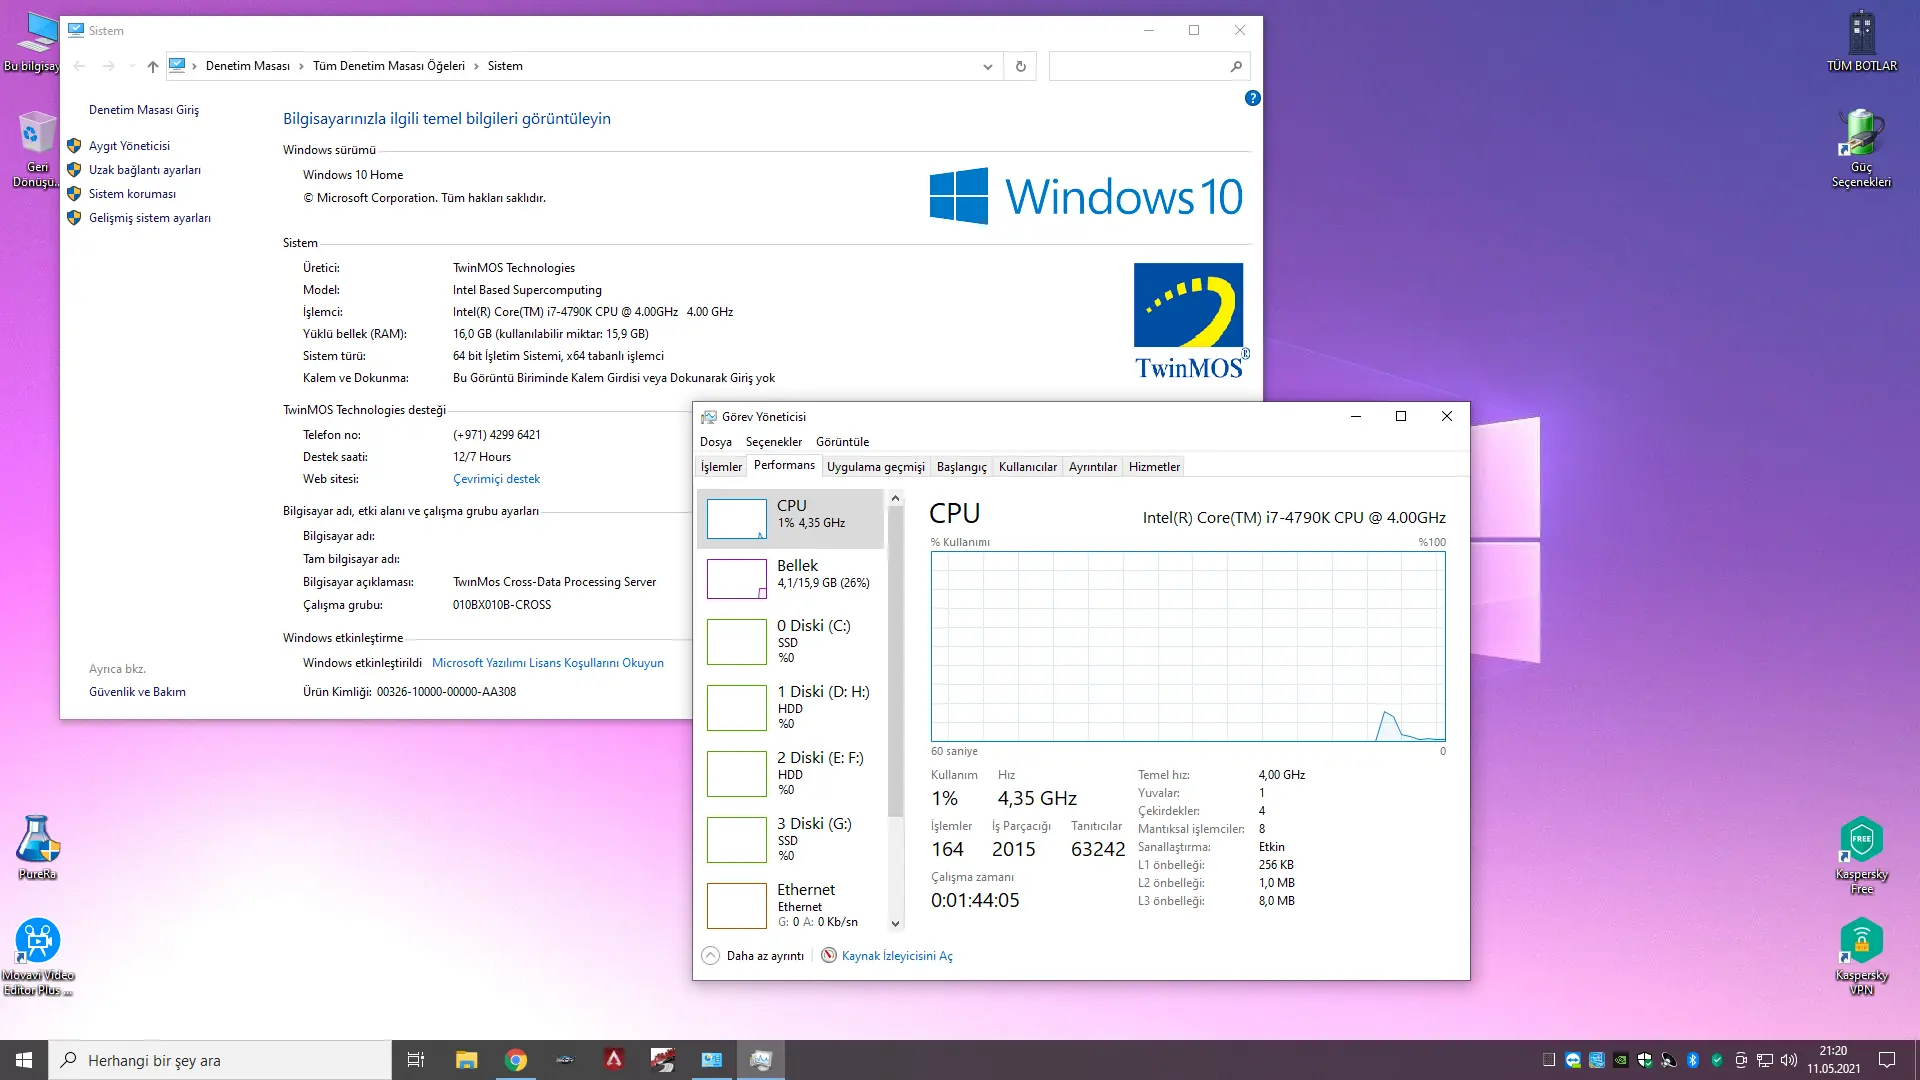Image resolution: width=1920 pixels, height=1080 pixels.
Task: Open NVIDIA tray icon
Action: point(1621,1060)
